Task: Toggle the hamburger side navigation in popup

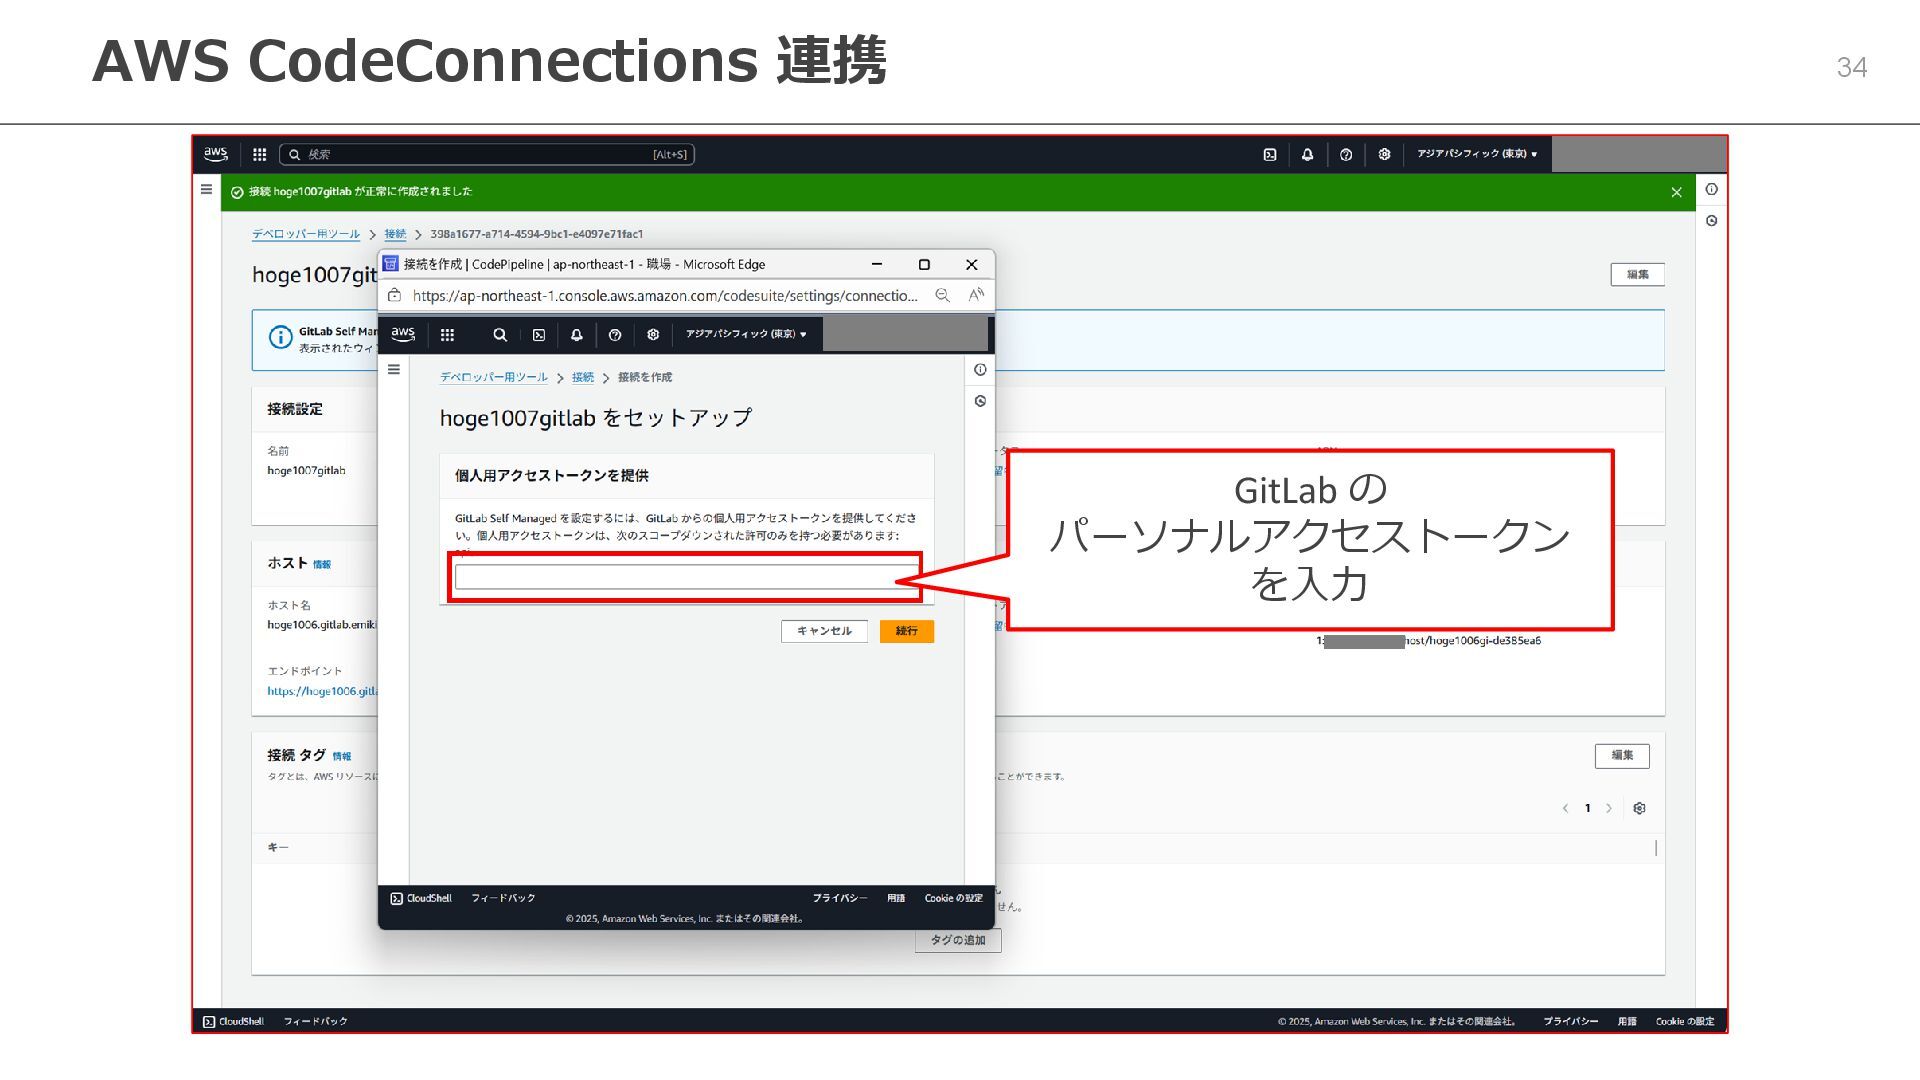Action: (394, 369)
